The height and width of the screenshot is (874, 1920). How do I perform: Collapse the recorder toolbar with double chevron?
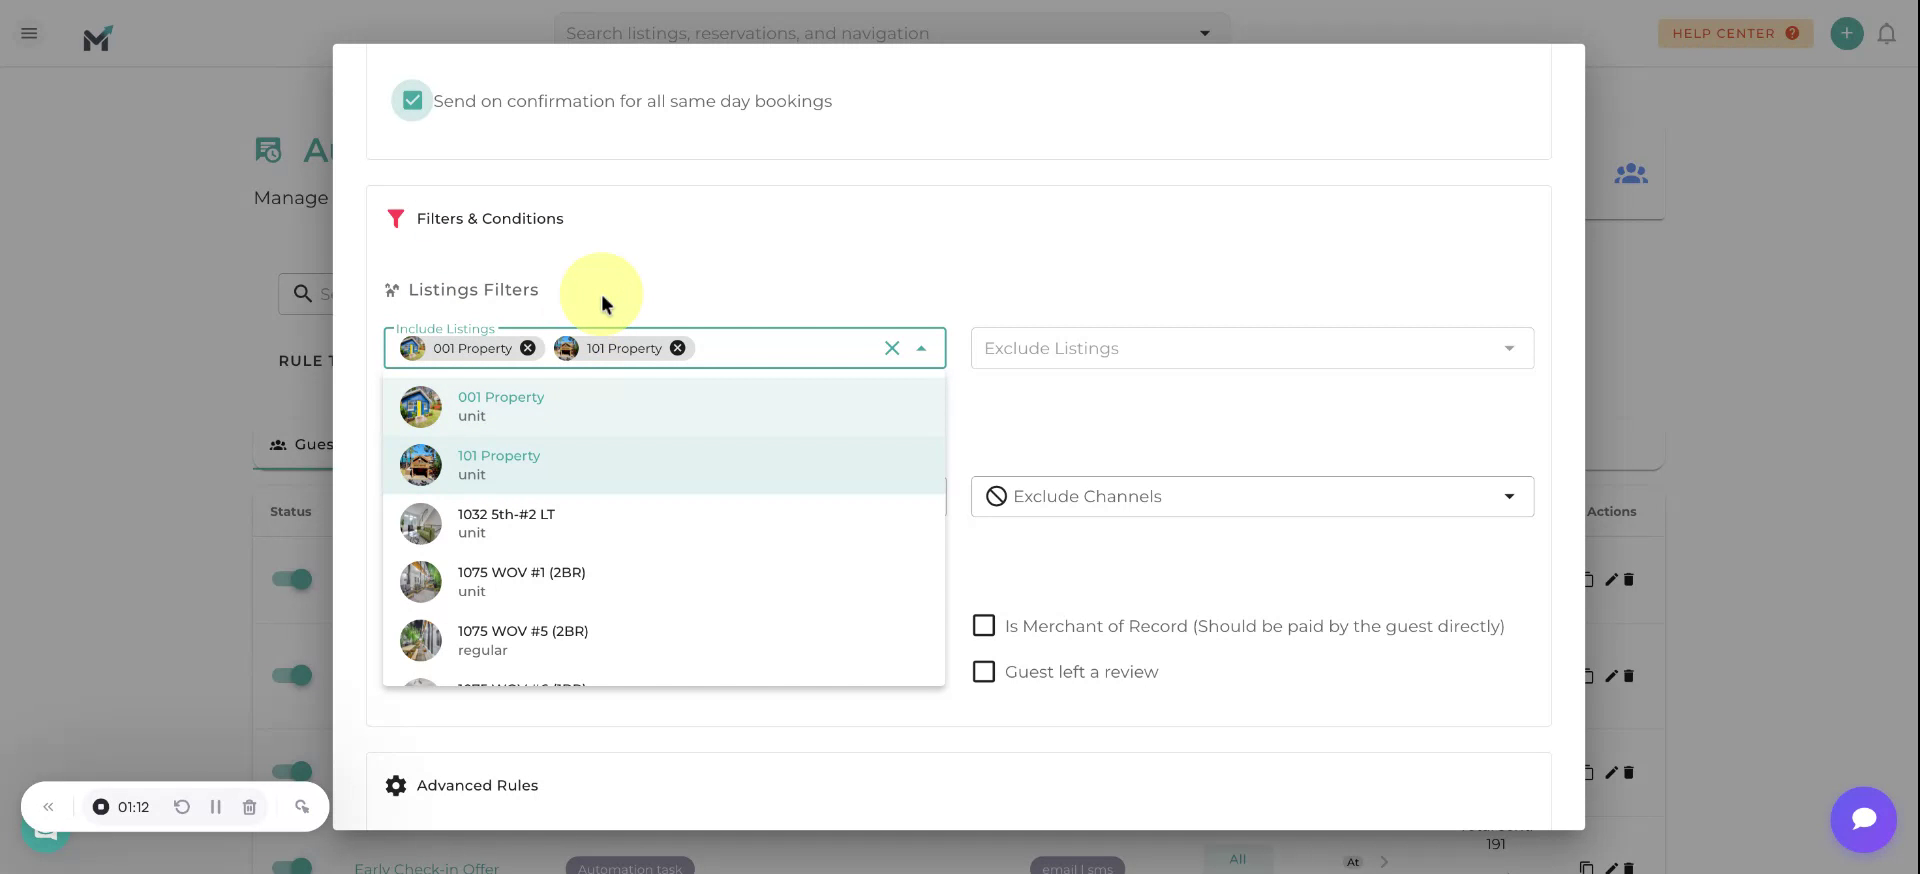[48, 807]
